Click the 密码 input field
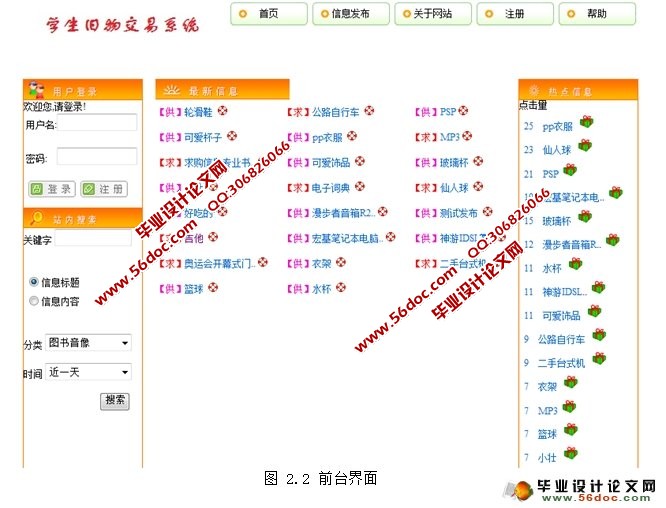 tap(97, 156)
